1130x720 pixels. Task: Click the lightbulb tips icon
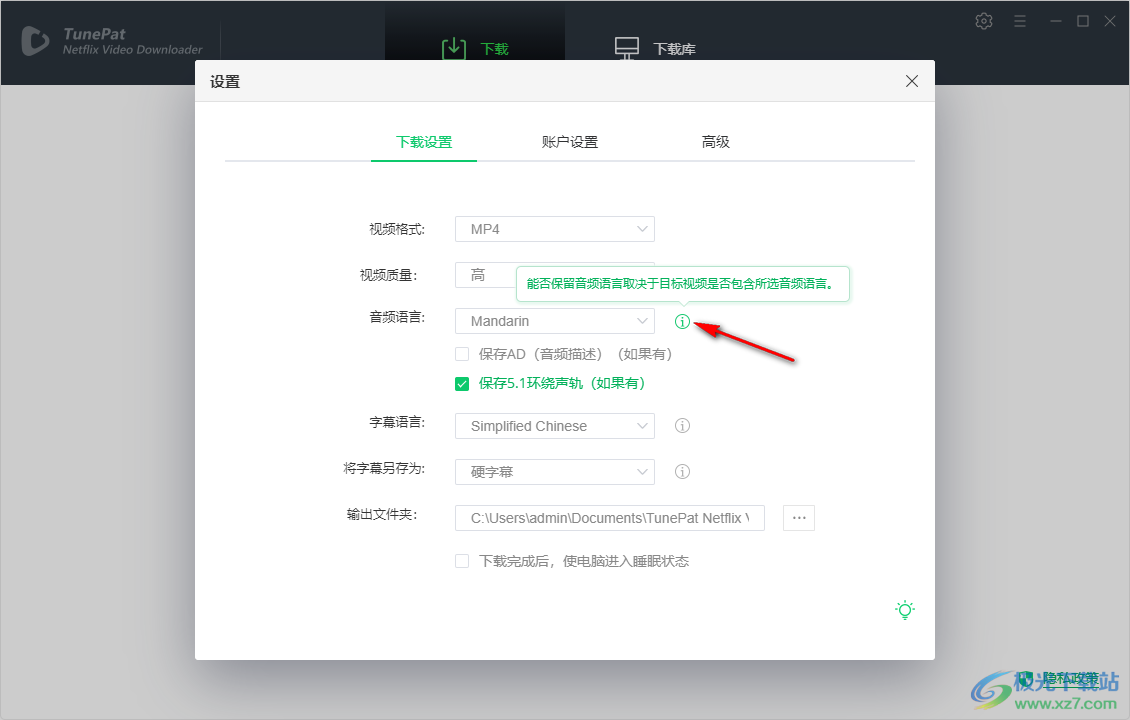(904, 609)
